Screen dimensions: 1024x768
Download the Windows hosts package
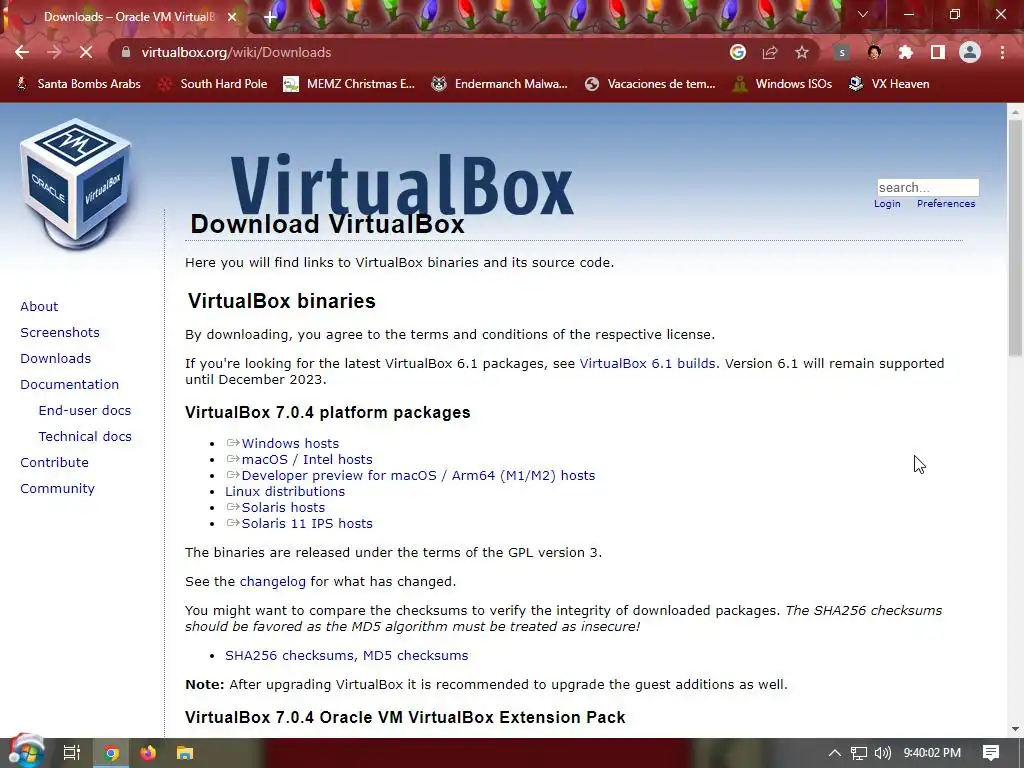tap(283, 443)
